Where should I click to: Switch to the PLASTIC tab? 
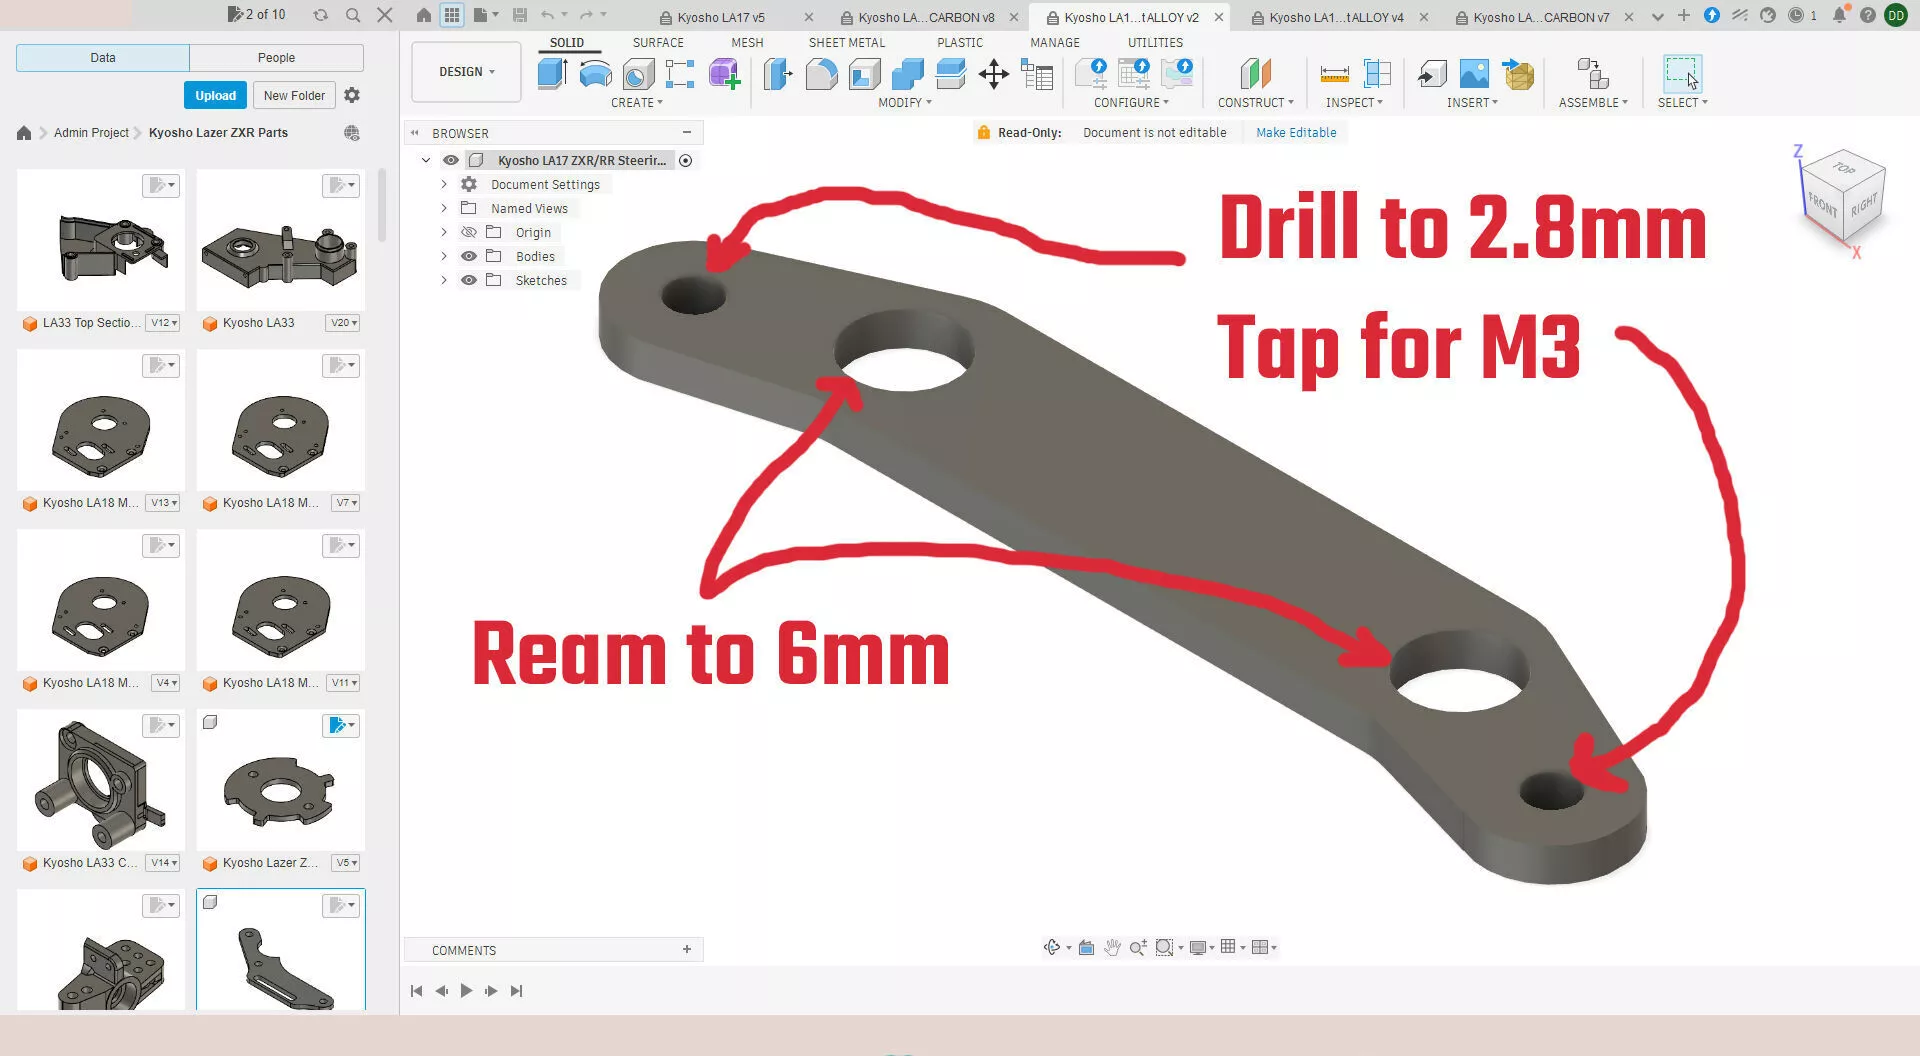pyautogui.click(x=960, y=43)
